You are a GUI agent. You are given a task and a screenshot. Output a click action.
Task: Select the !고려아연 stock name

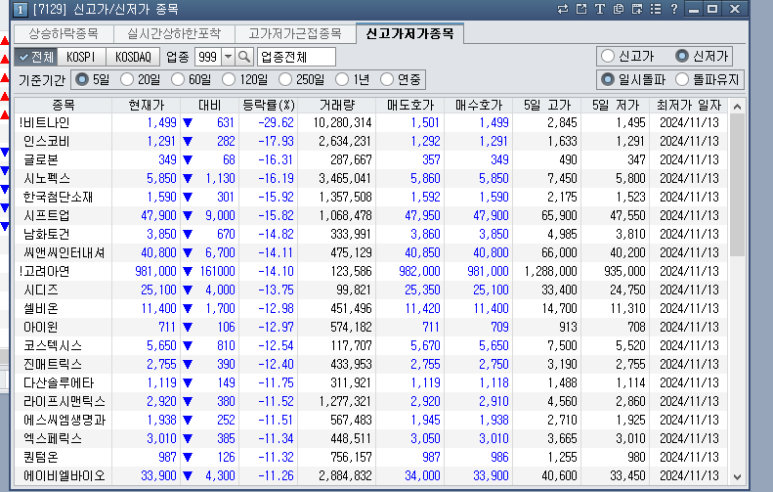[x=44, y=271]
